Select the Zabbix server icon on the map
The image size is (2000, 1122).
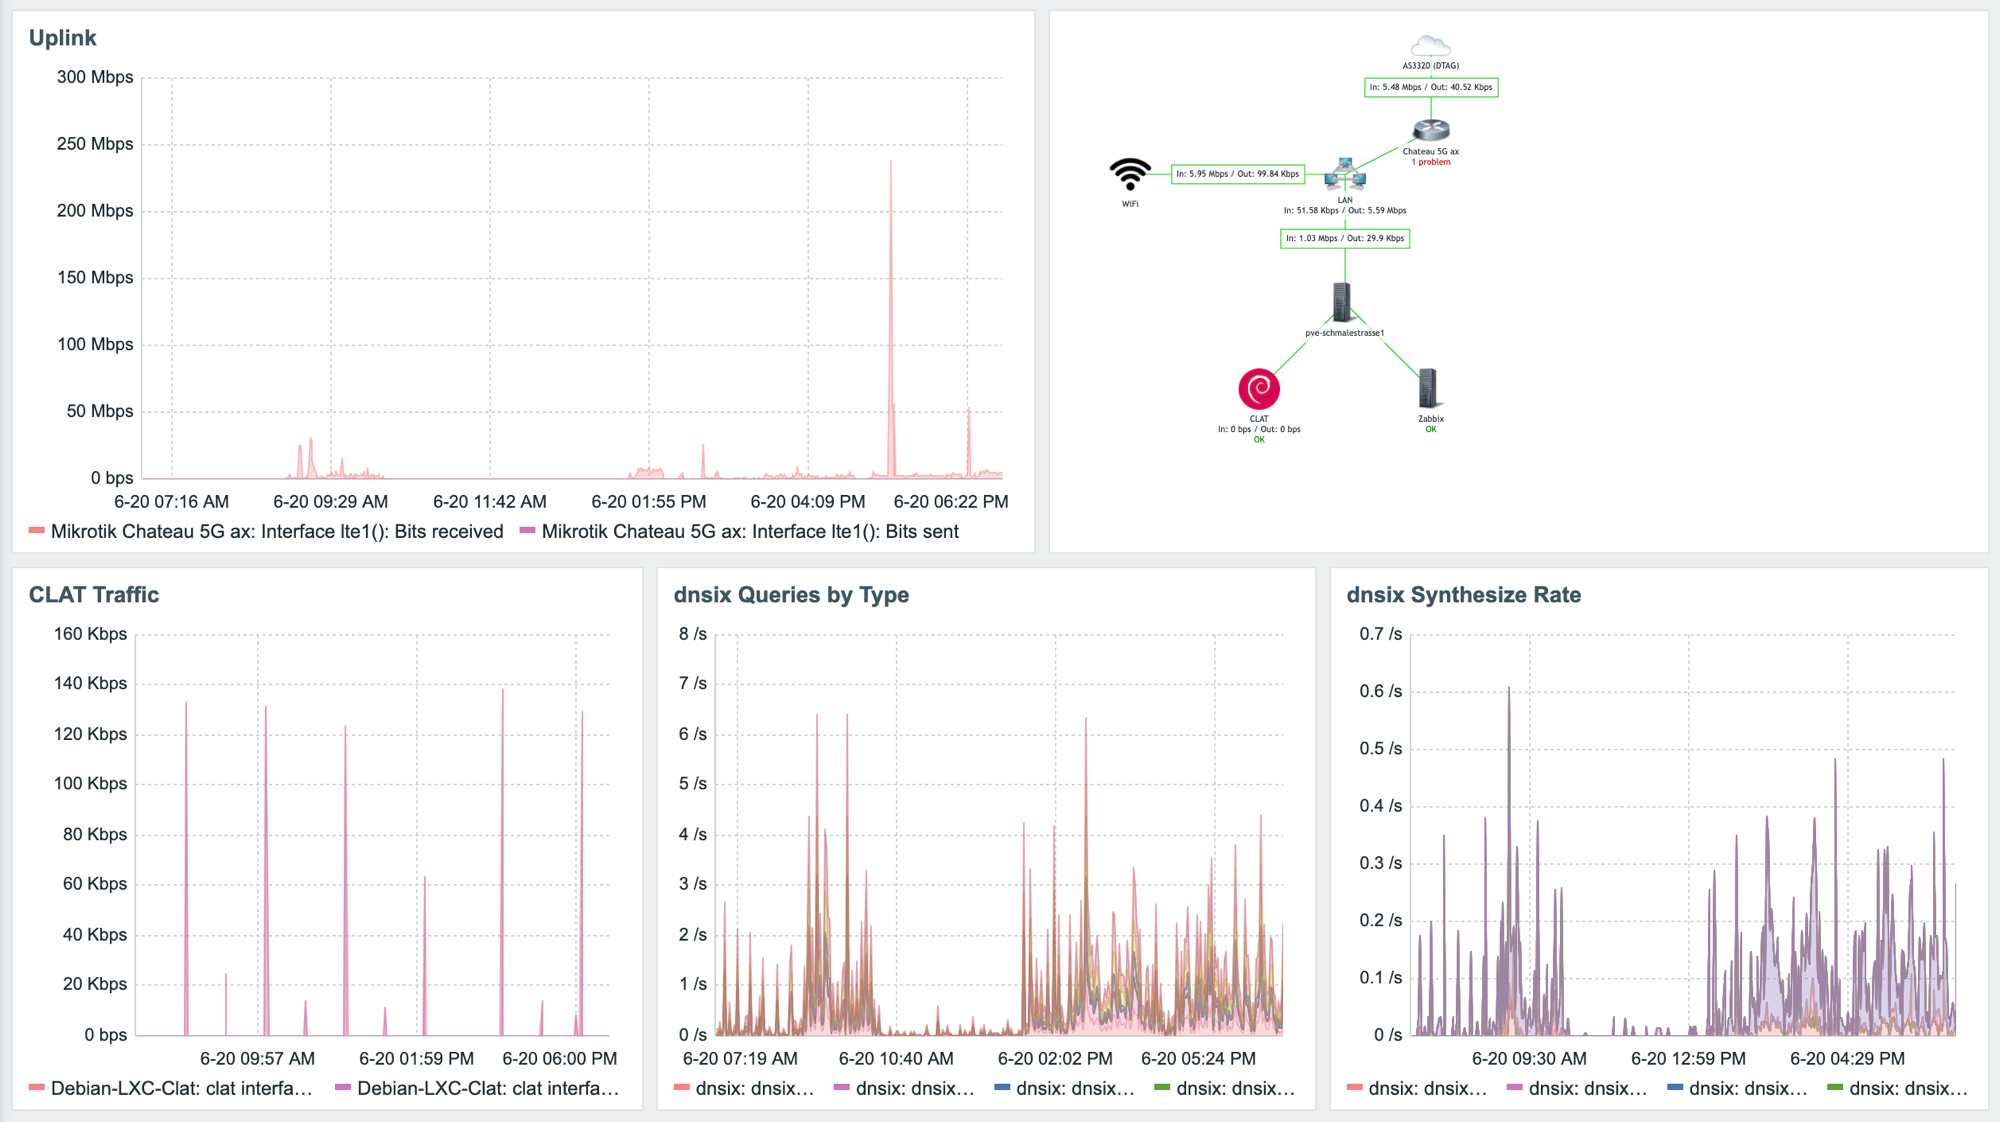1428,388
